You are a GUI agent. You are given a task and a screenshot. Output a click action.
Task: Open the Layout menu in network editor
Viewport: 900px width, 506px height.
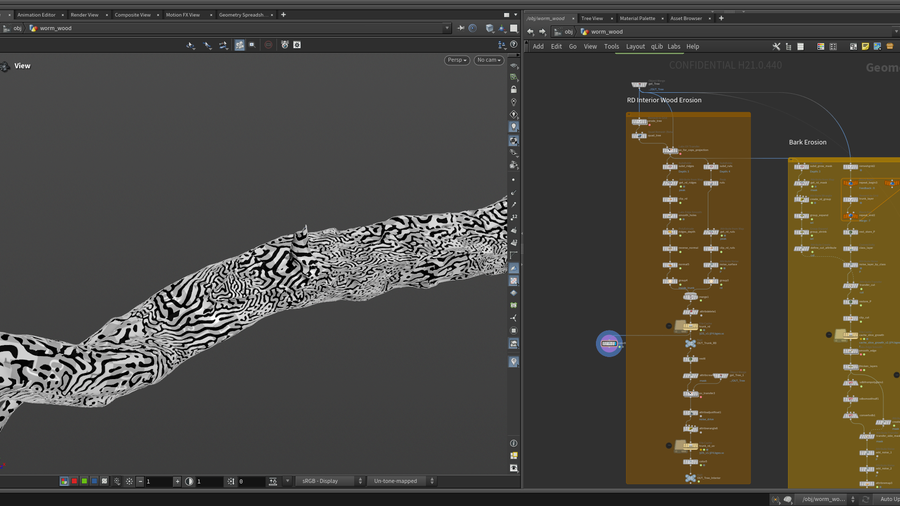pos(635,46)
